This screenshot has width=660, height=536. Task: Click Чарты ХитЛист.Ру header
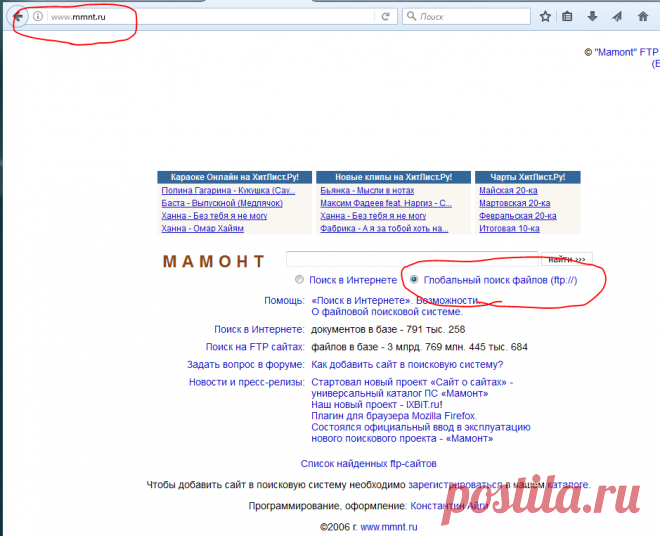coord(527,177)
